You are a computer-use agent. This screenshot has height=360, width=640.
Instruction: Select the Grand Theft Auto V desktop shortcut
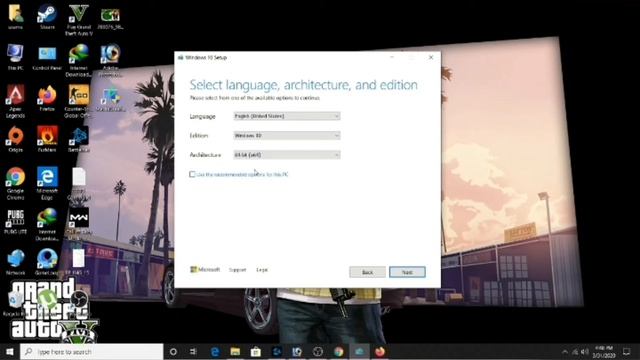tap(79, 20)
